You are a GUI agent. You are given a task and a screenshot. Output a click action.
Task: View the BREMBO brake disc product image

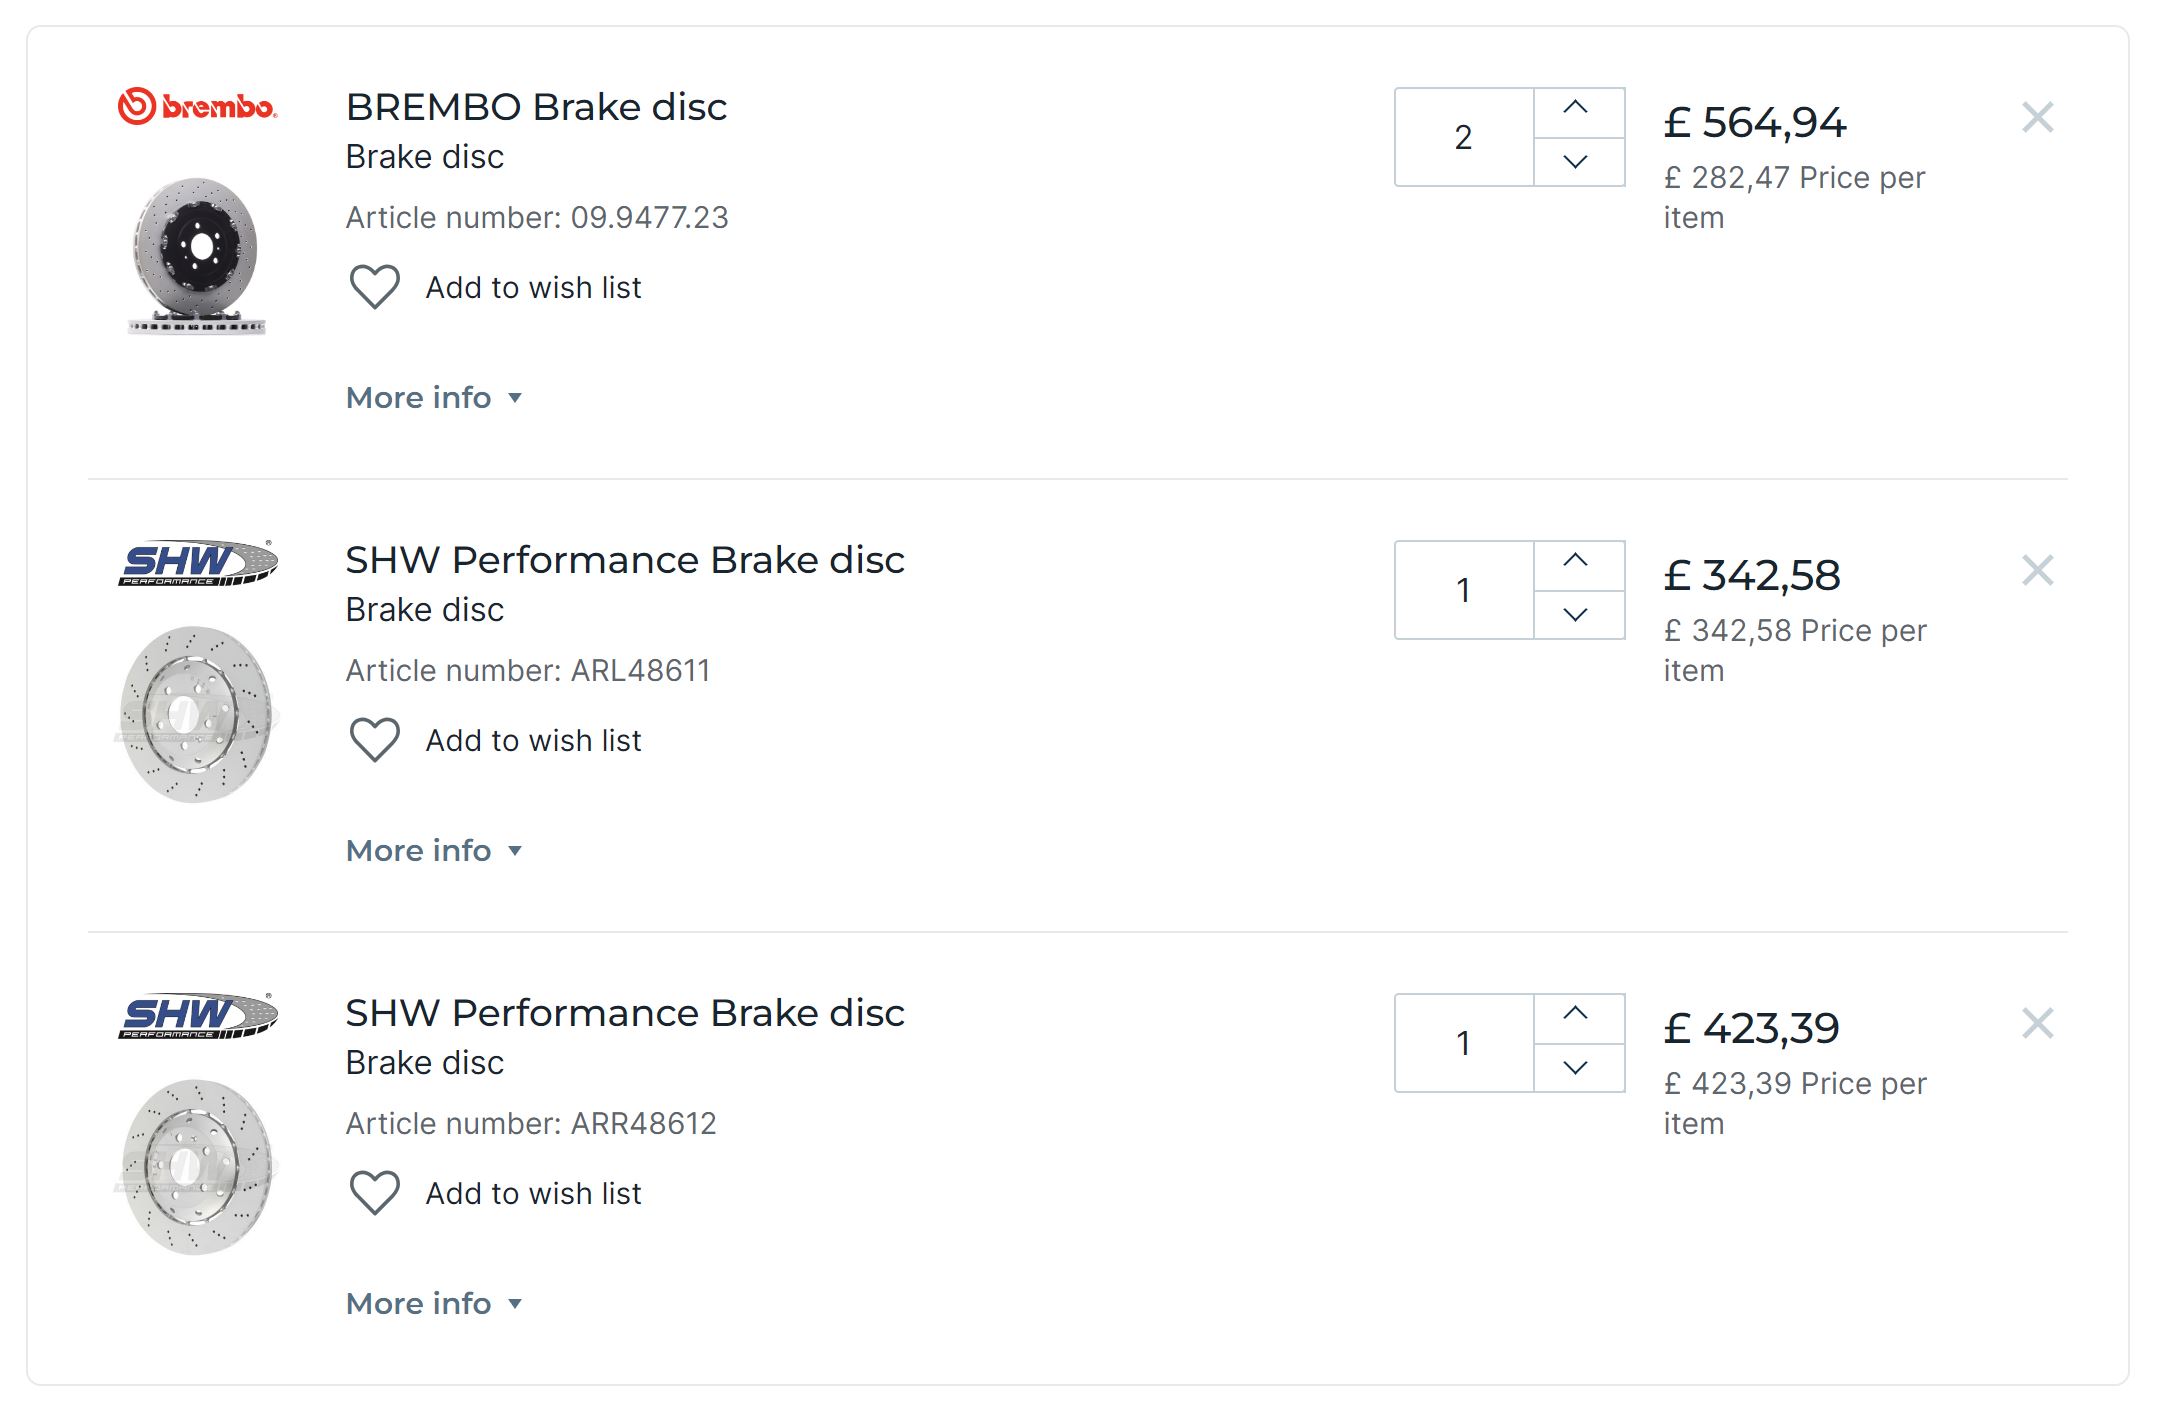click(197, 256)
